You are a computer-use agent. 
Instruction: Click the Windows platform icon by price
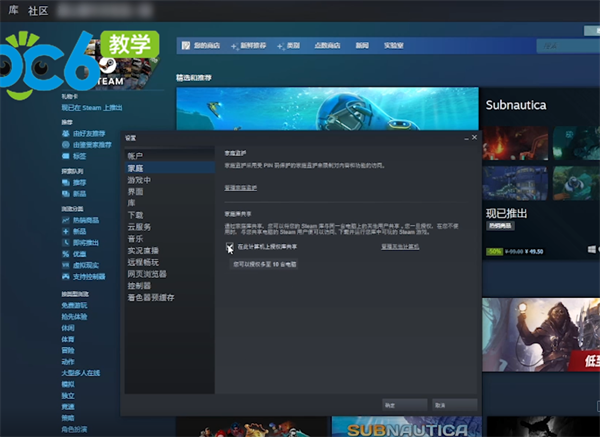(592, 249)
